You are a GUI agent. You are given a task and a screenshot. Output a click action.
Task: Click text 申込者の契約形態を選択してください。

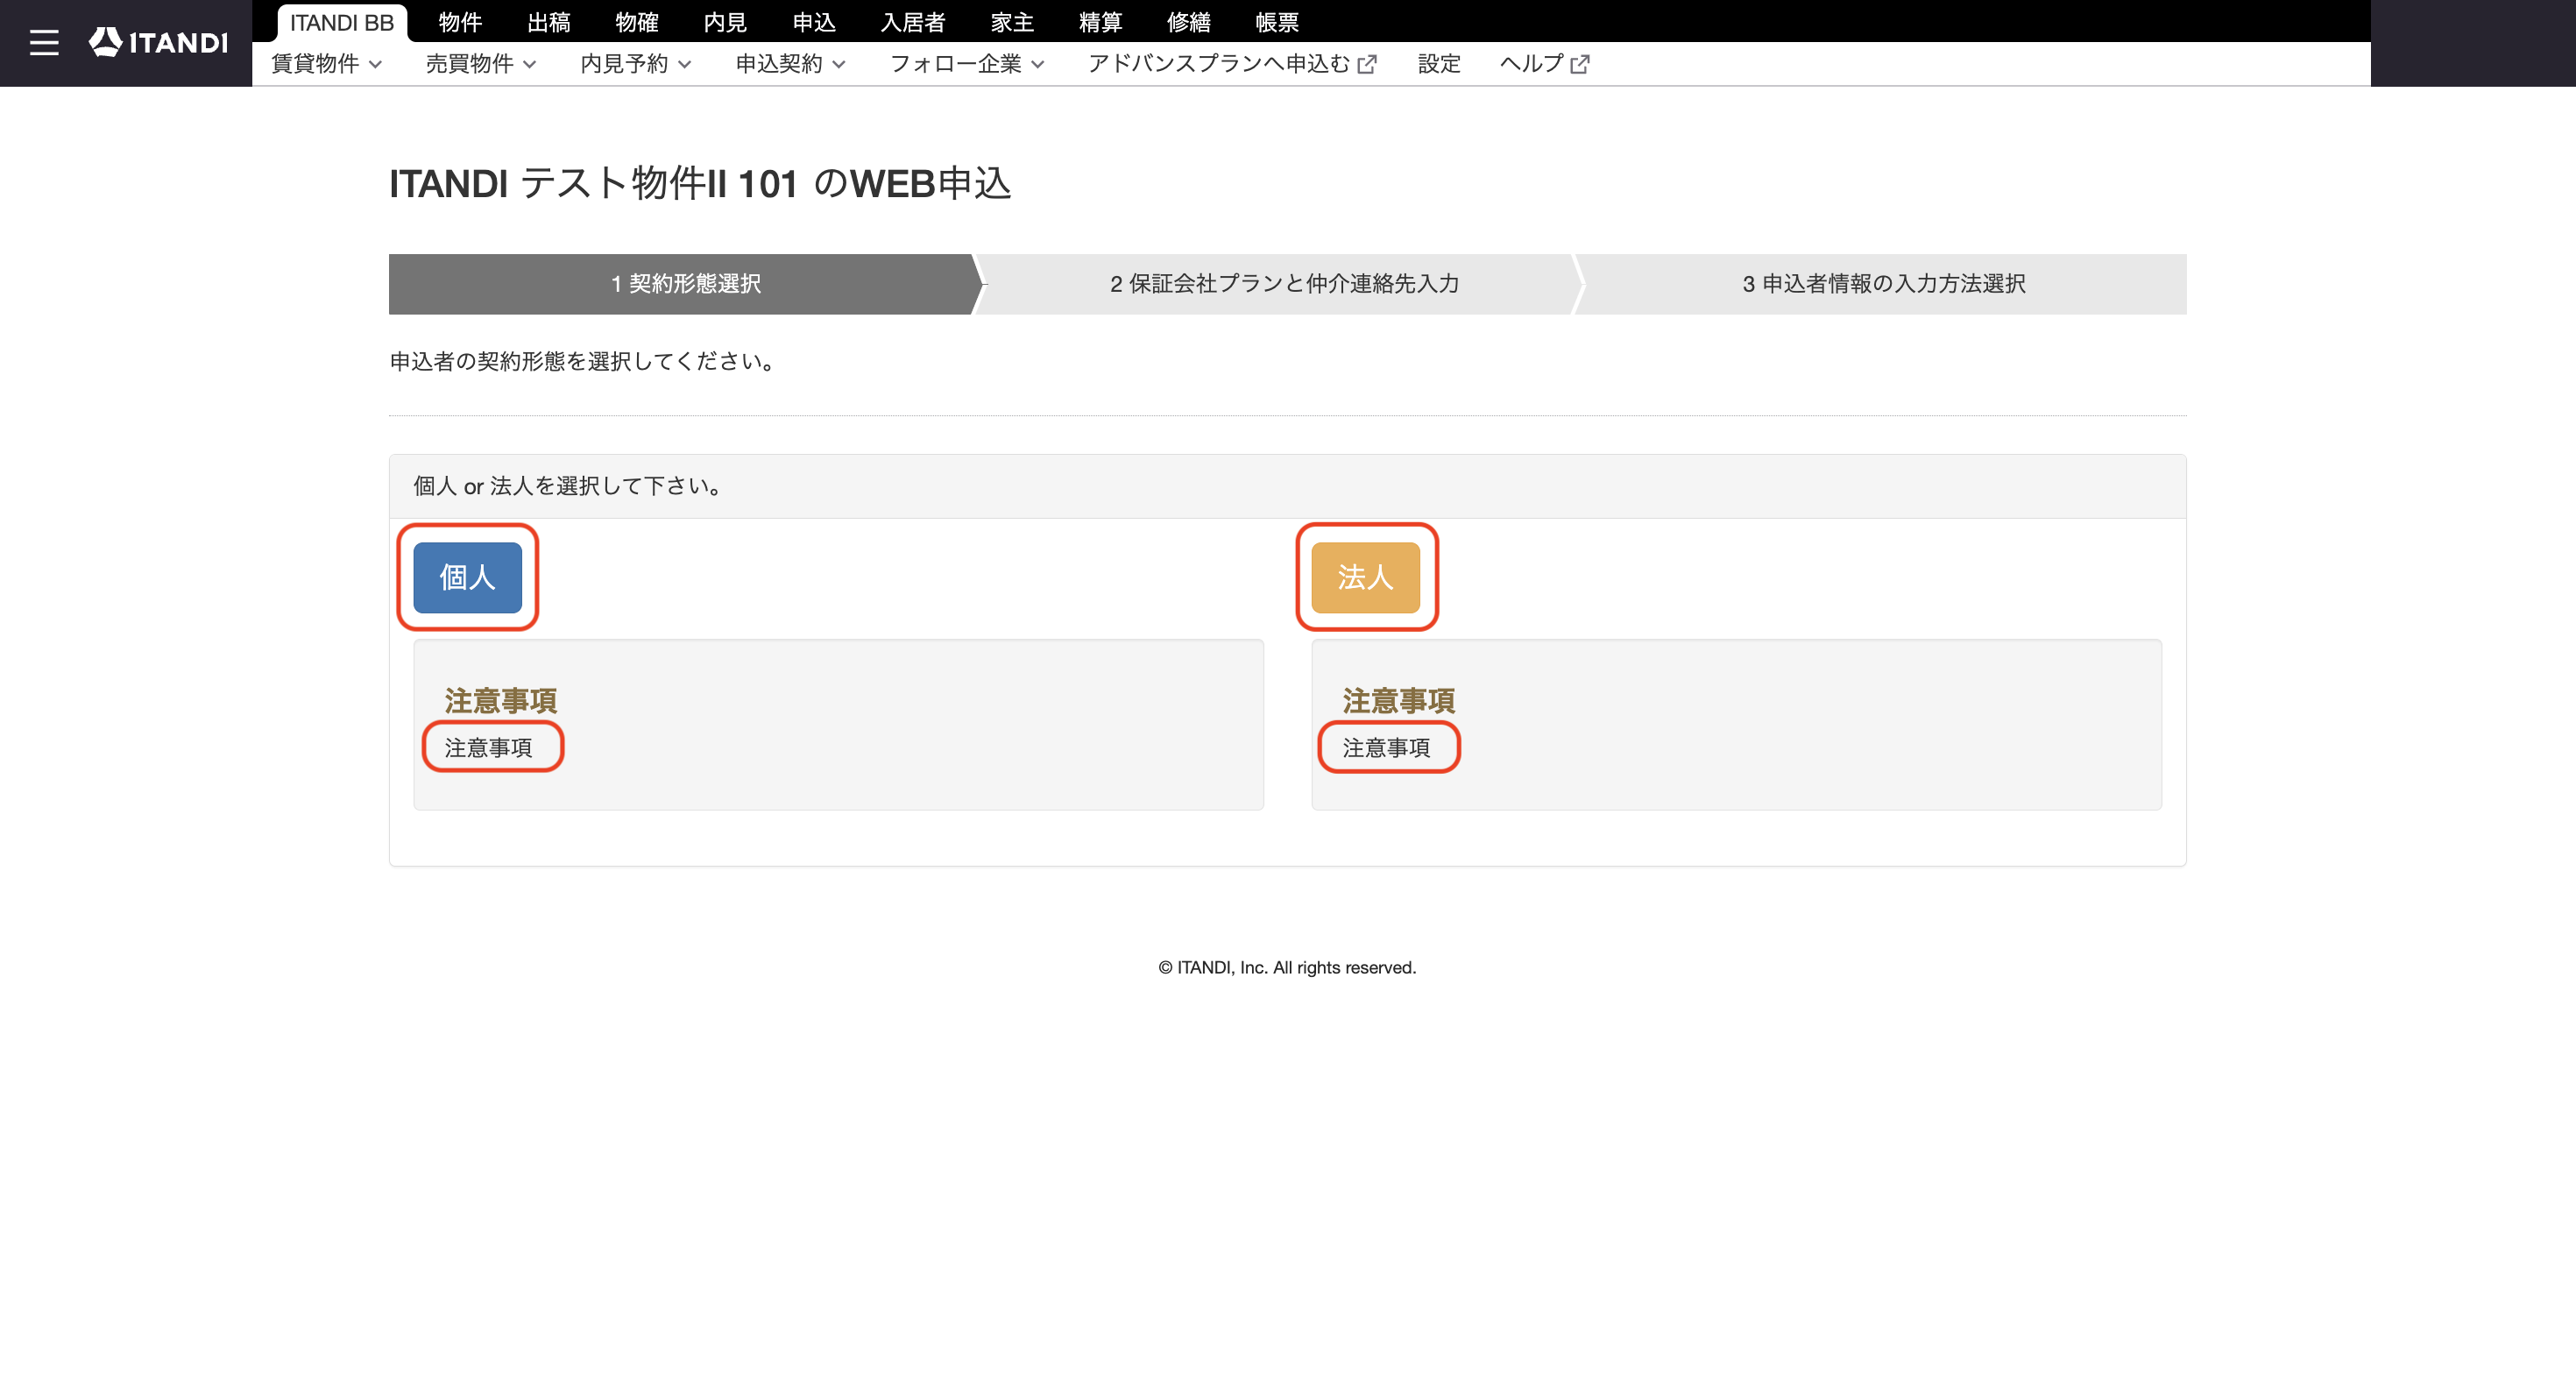[x=584, y=361]
